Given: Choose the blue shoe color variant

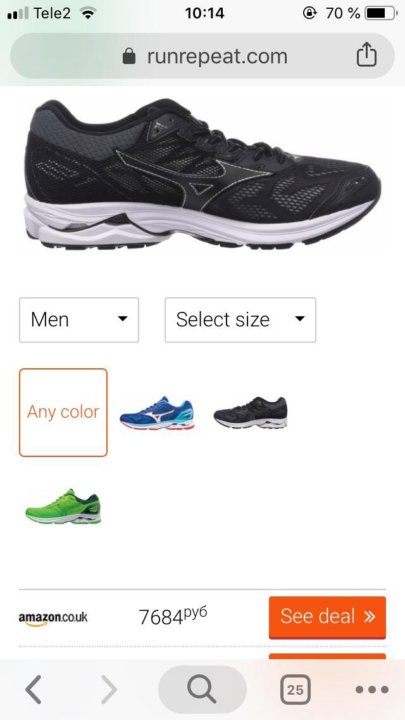Looking at the screenshot, I should tap(157, 413).
